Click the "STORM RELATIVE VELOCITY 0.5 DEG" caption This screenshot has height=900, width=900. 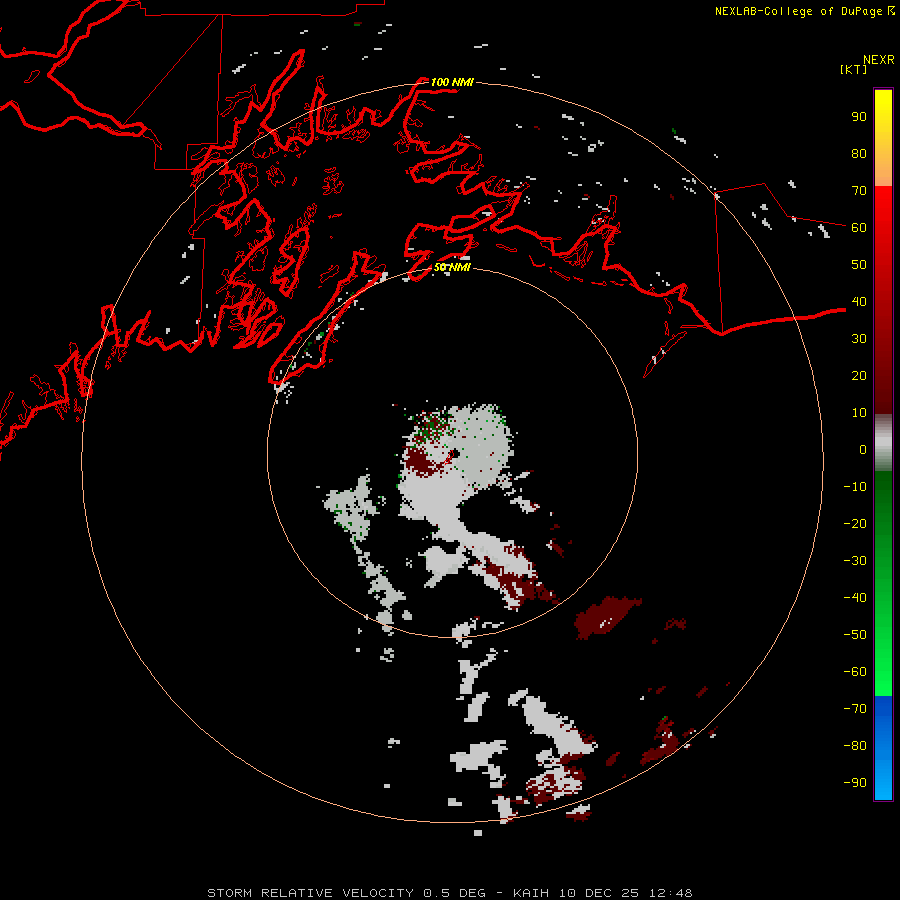point(346,893)
